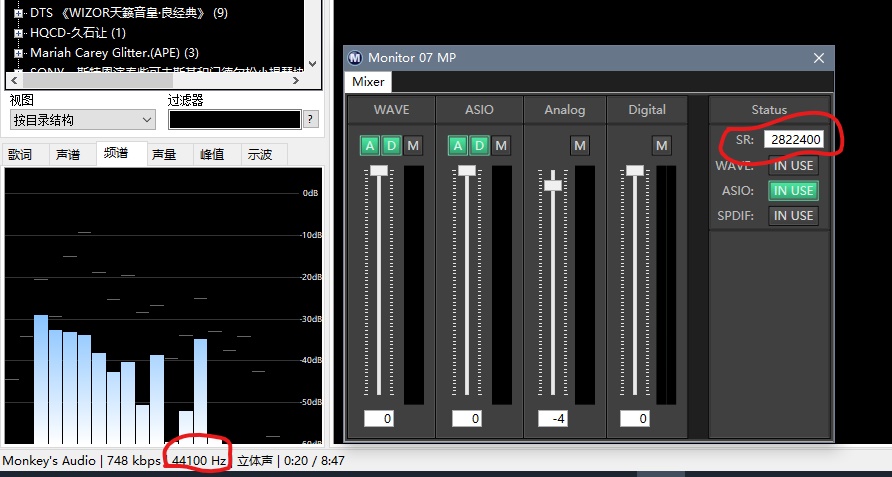The width and height of the screenshot is (892, 477).
Task: Click the D button on ASIO channel
Action: point(480,146)
